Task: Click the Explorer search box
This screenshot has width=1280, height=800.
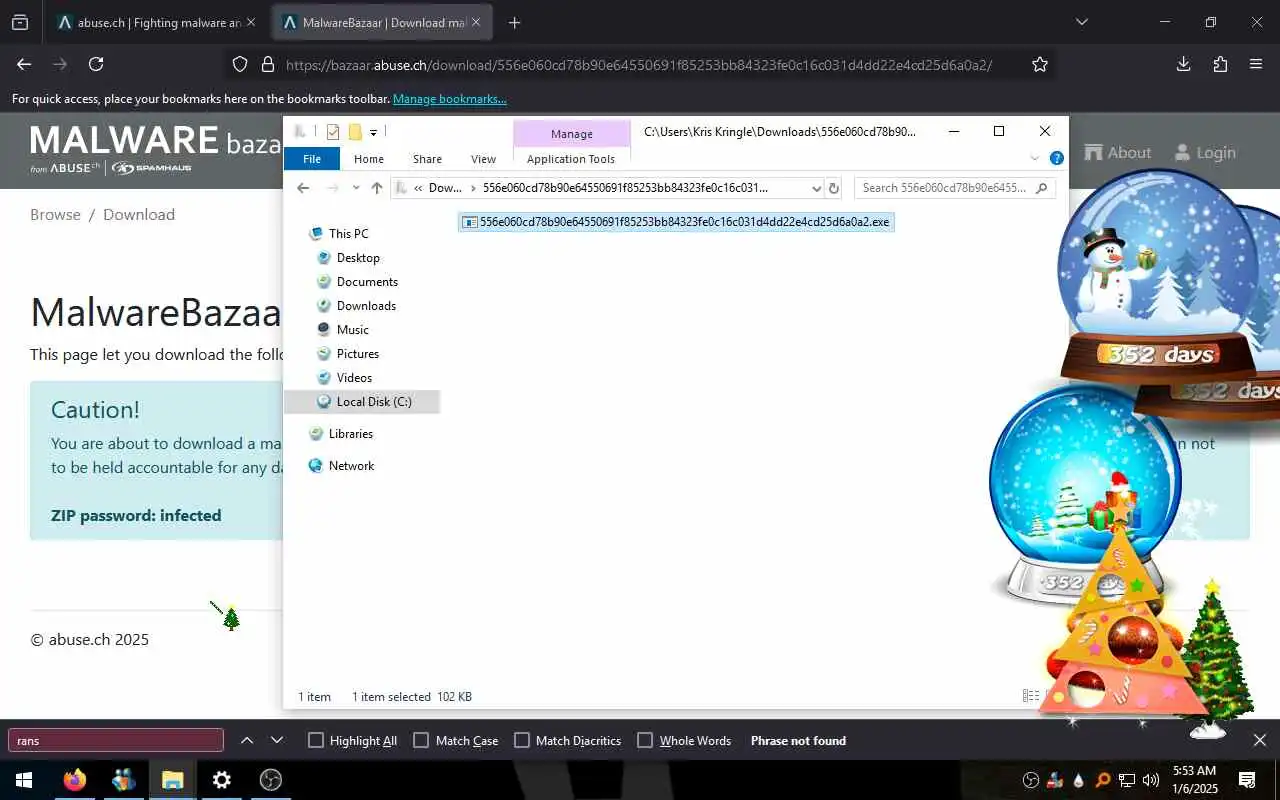Action: (x=955, y=188)
